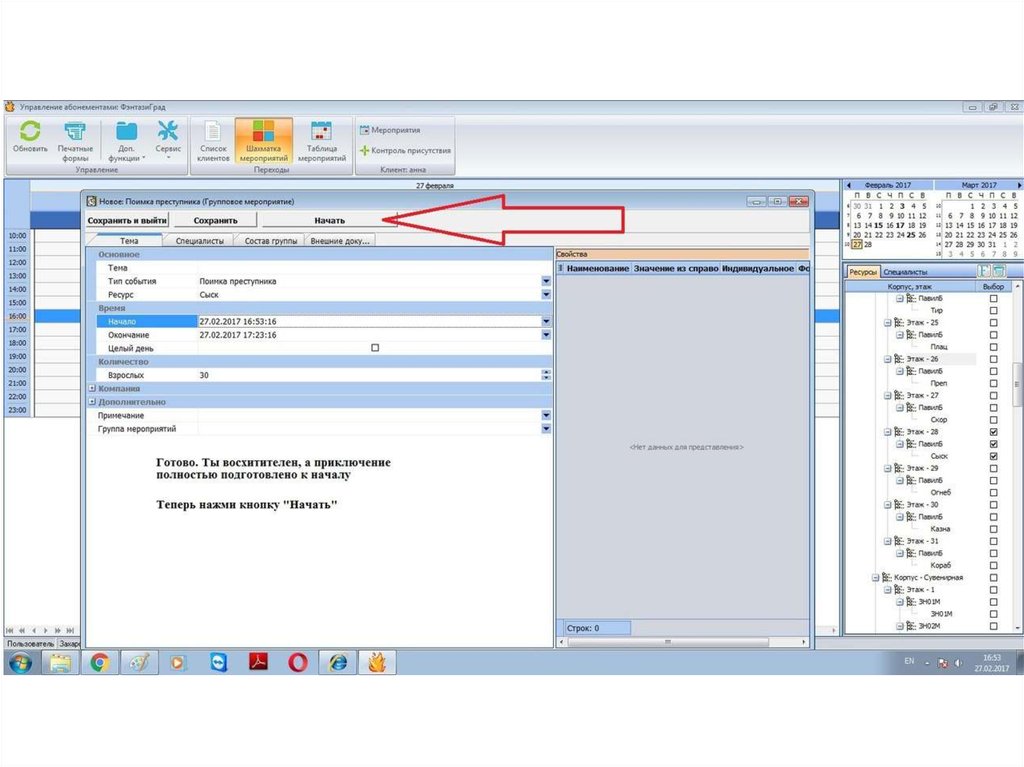Click the Обновить refresh icon
The width and height of the screenshot is (1024, 767).
(x=30, y=138)
